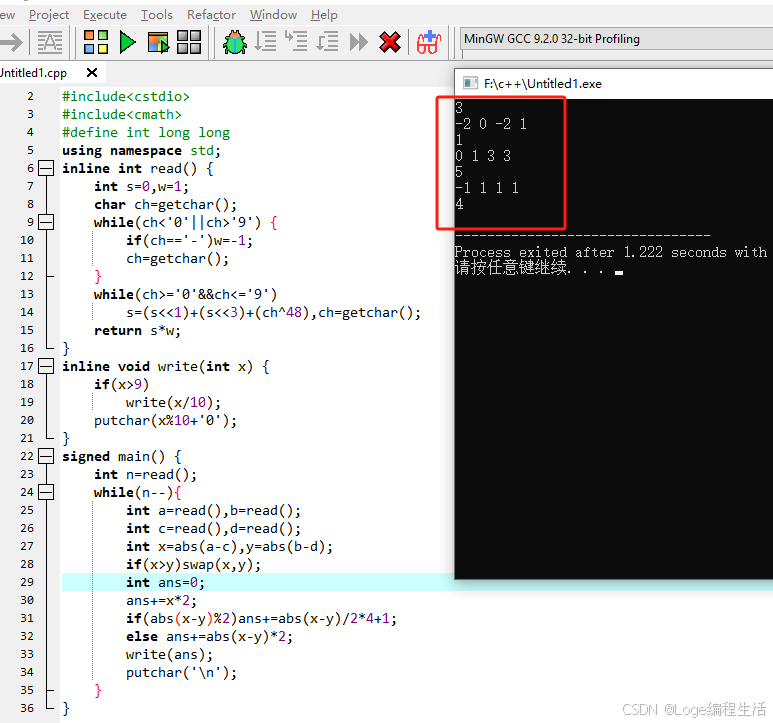Open the Help menu
Screen dimensions: 773x723
324,15
